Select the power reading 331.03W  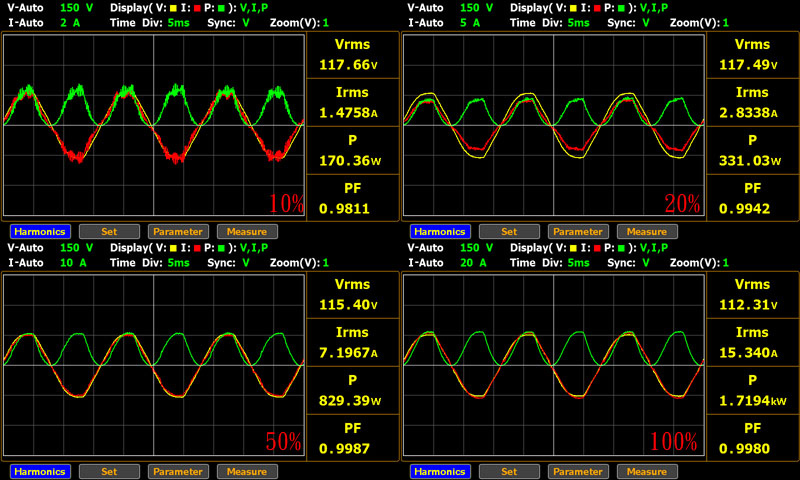tap(750, 161)
